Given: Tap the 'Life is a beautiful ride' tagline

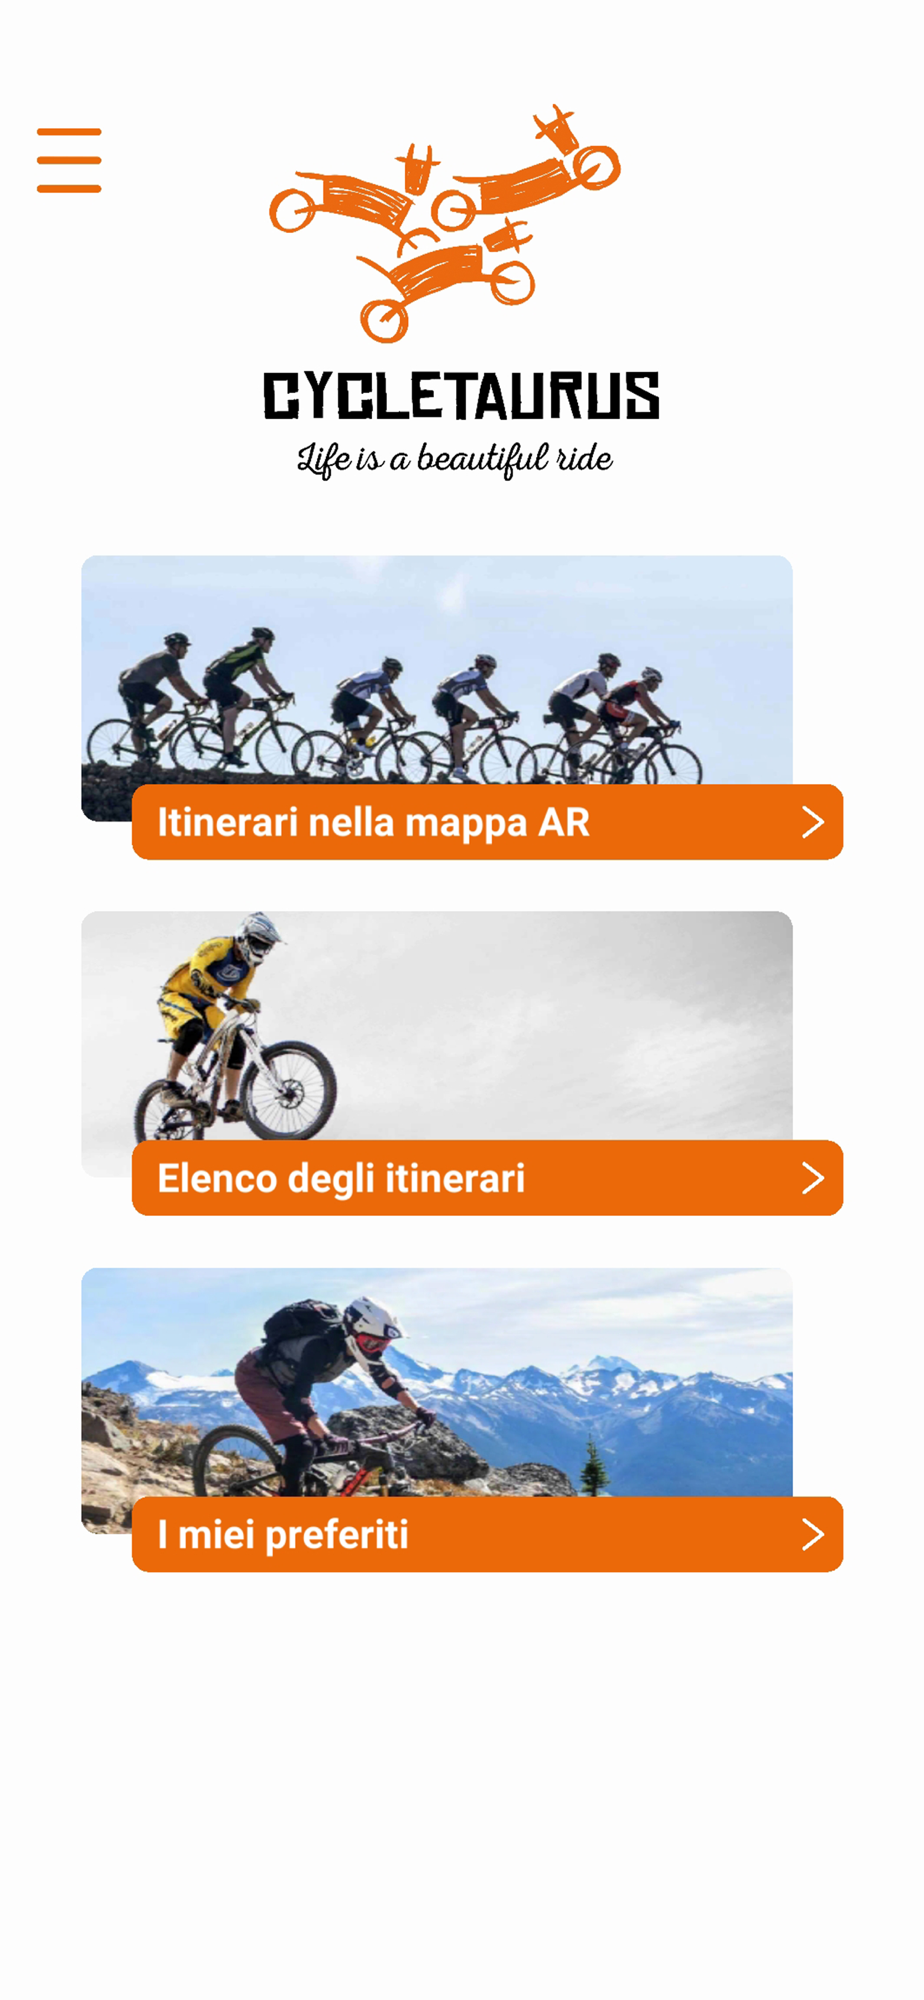Looking at the screenshot, I should [455, 459].
